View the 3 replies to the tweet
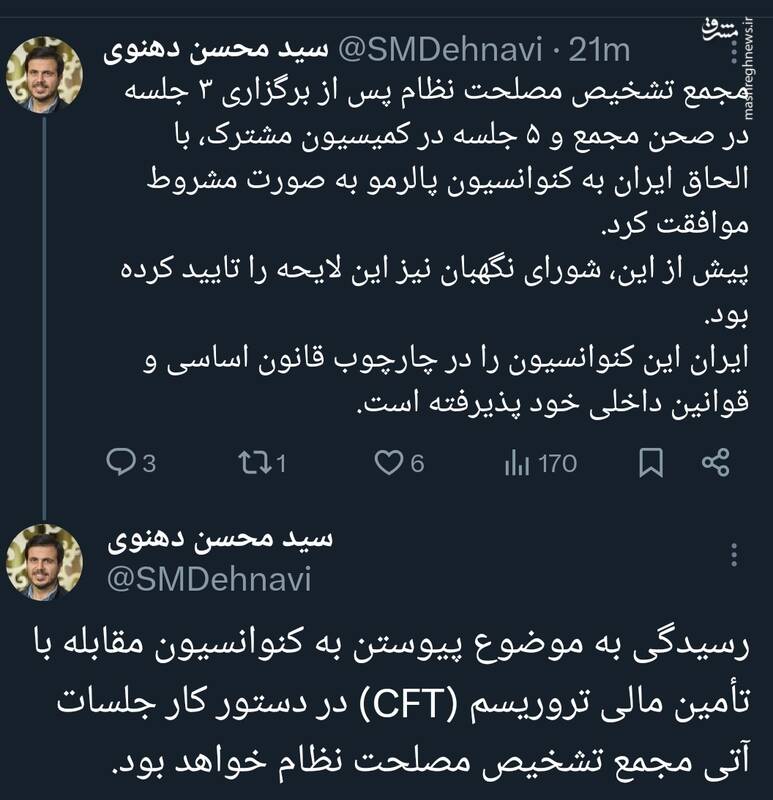This screenshot has height=800, width=773. click(x=136, y=460)
